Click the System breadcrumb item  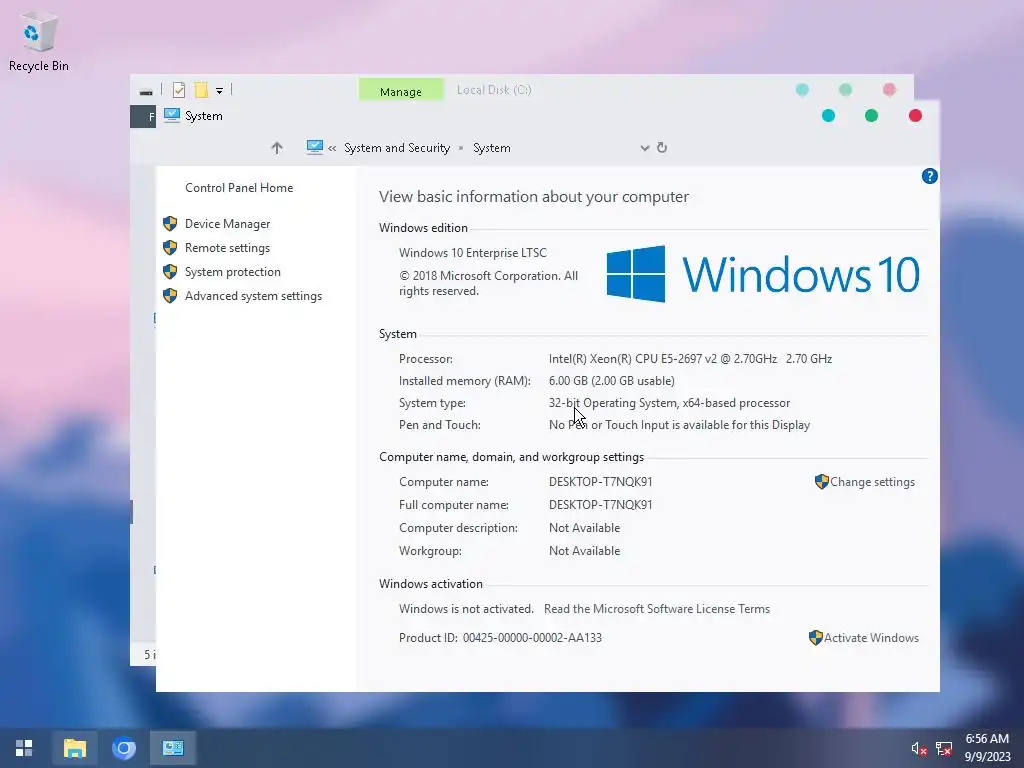tap(492, 148)
